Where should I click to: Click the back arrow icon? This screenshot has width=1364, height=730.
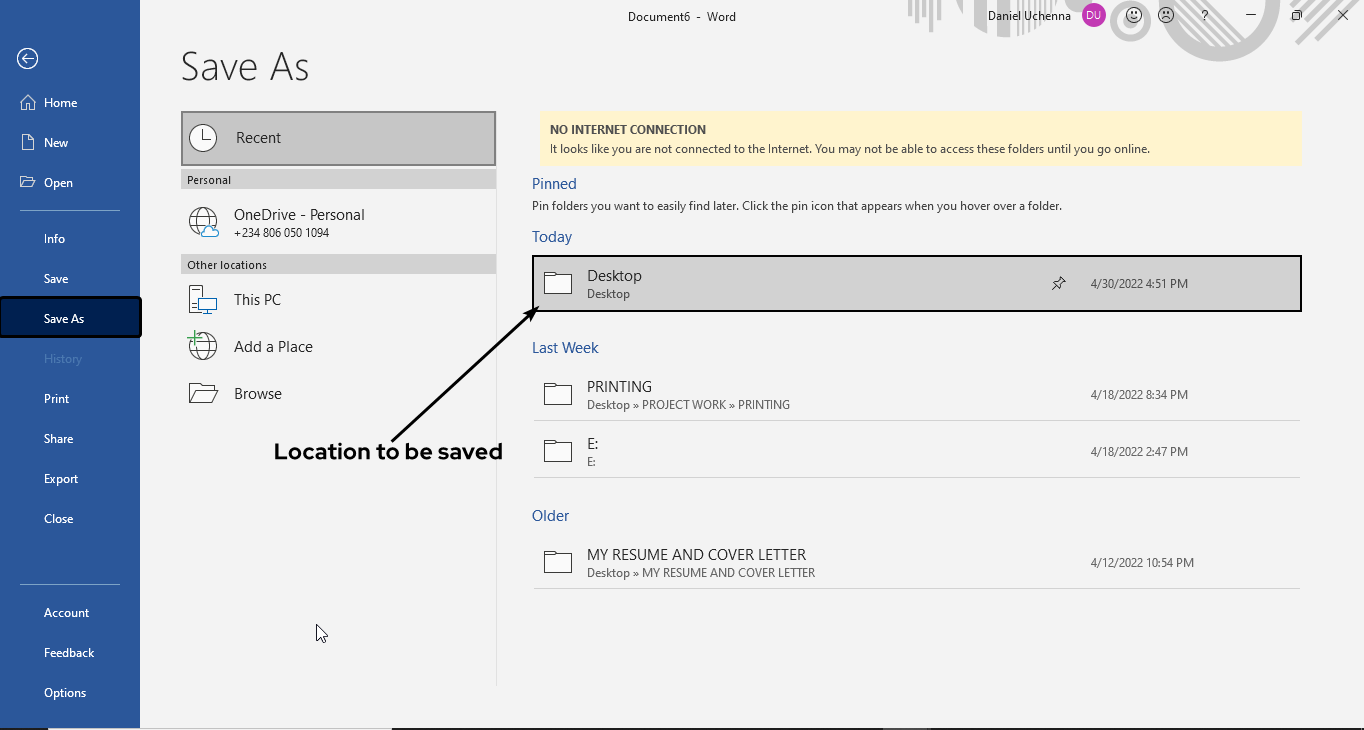pos(28,59)
